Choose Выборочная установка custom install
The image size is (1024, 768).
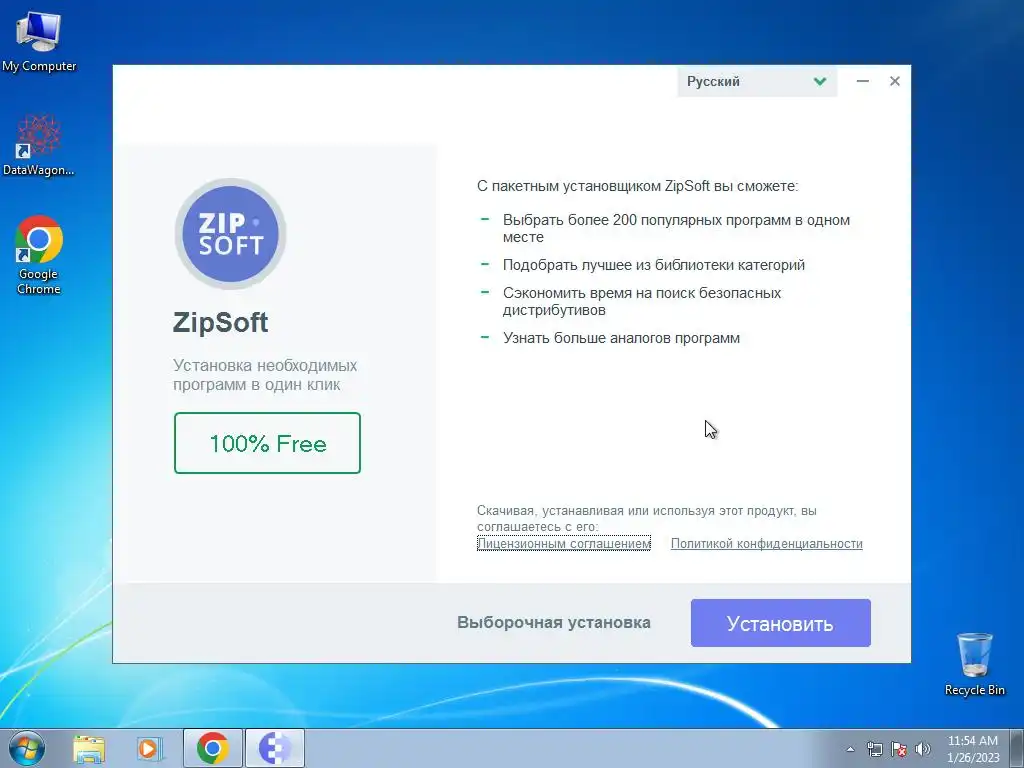click(x=554, y=622)
